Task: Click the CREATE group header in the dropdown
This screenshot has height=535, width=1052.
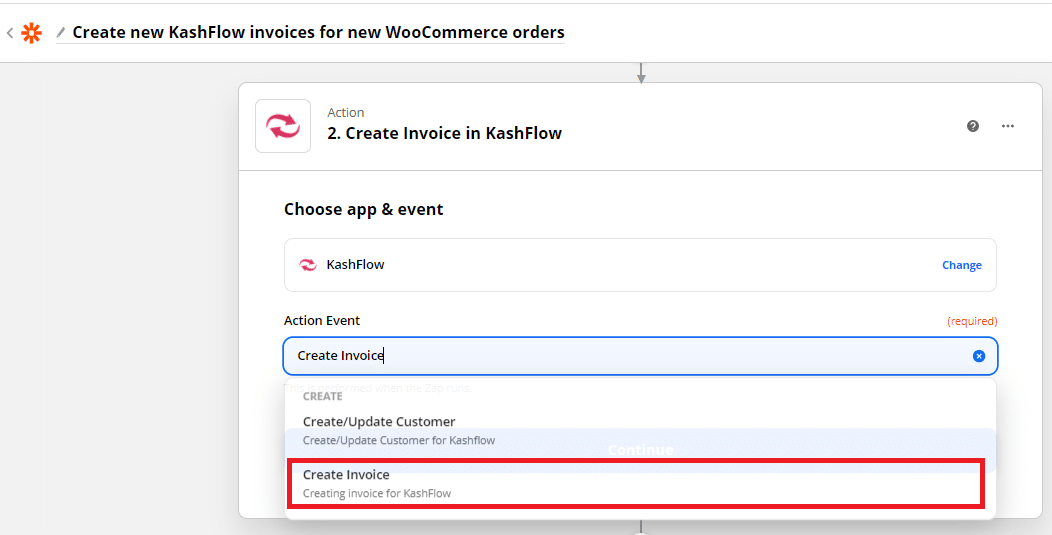Action: [x=323, y=396]
